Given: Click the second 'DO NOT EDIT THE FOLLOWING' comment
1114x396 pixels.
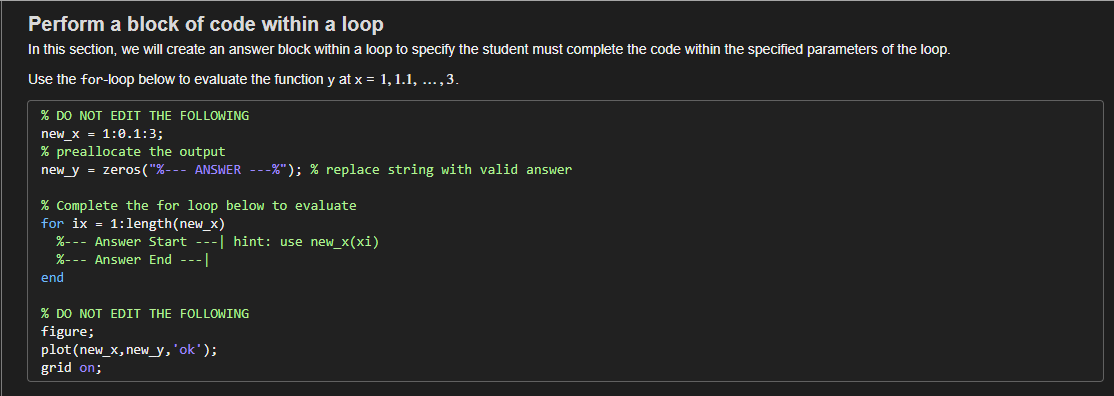Looking at the screenshot, I should [145, 314].
